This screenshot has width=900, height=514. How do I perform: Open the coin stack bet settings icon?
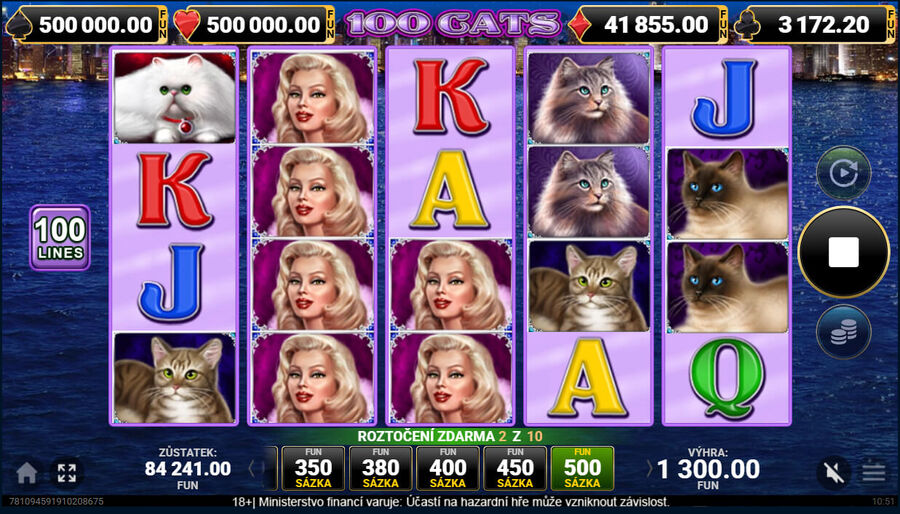click(844, 332)
